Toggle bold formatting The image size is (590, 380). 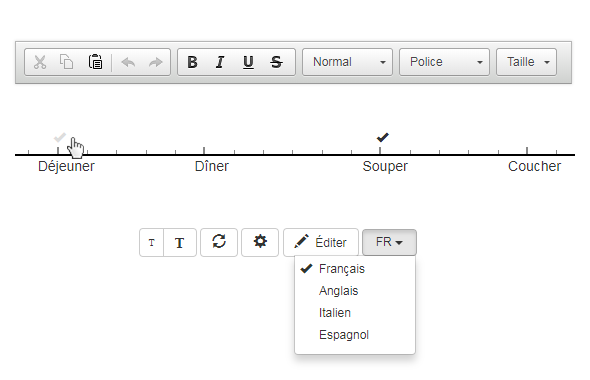[x=192, y=62]
